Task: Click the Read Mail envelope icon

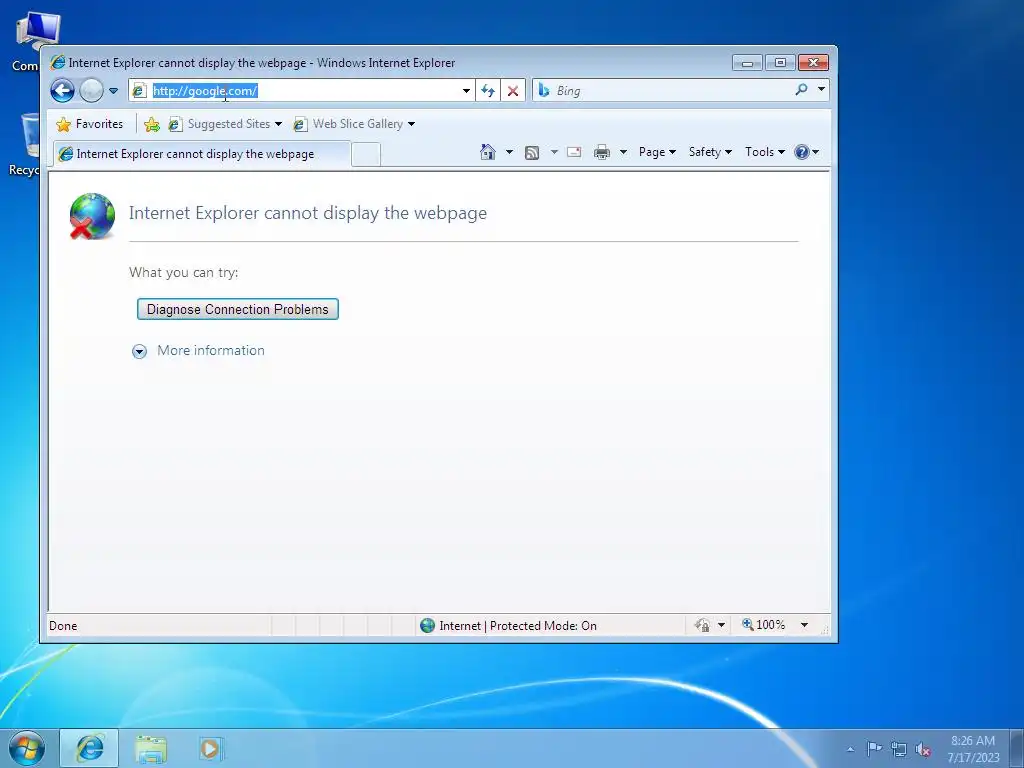Action: coord(574,152)
